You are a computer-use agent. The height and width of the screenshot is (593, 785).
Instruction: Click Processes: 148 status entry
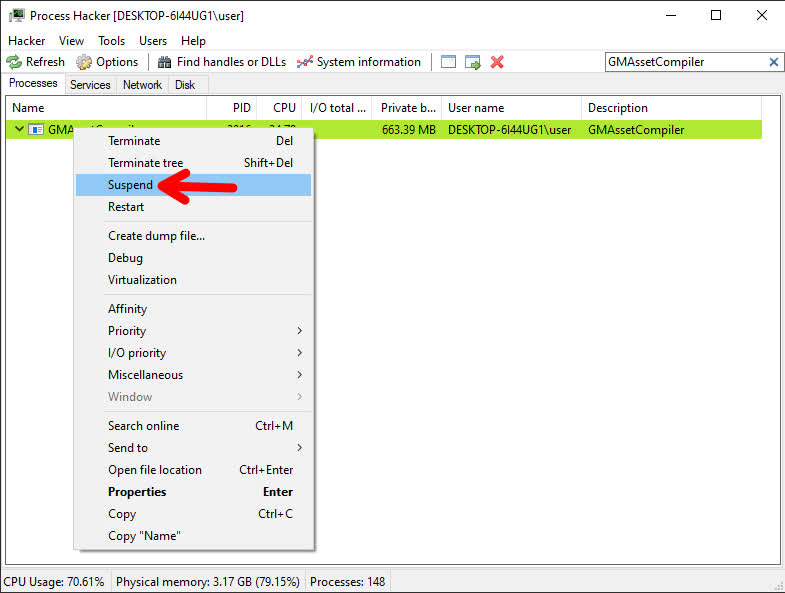[x=347, y=581]
